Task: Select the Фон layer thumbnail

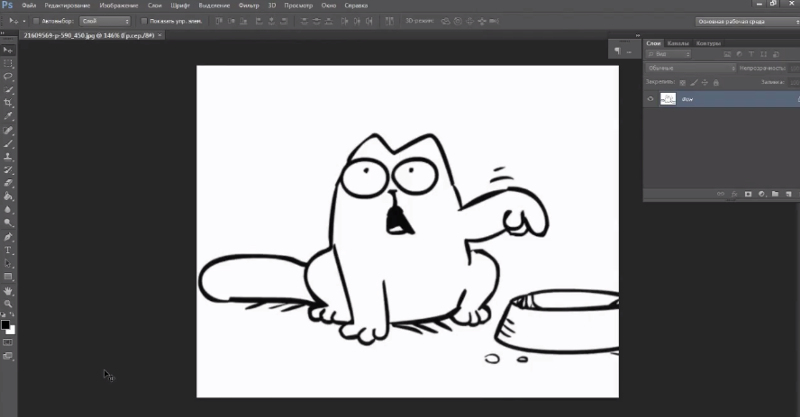Action: [668, 99]
